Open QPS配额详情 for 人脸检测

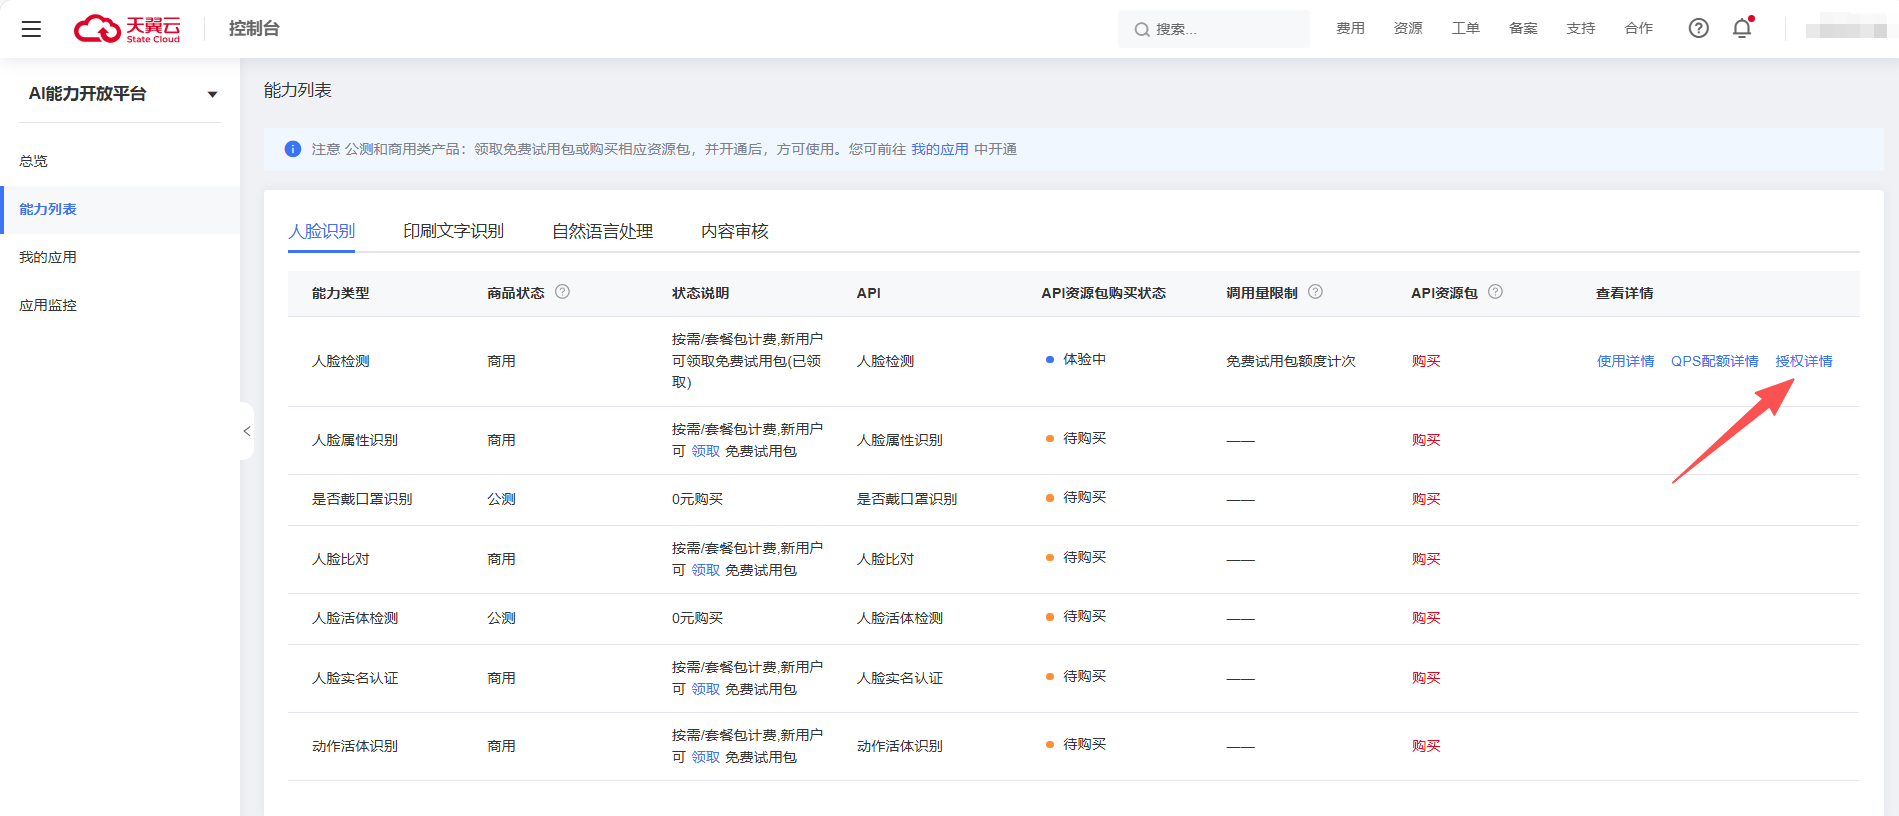[x=1714, y=361]
